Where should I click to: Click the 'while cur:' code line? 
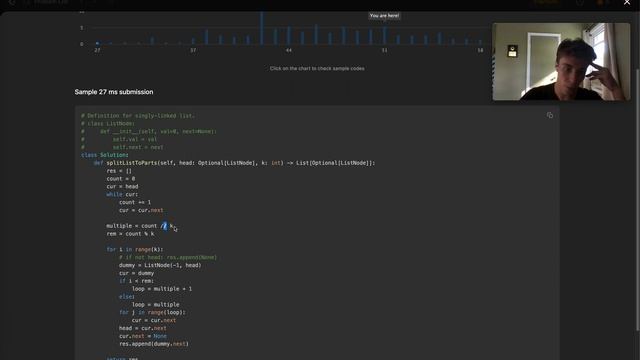click(122, 194)
